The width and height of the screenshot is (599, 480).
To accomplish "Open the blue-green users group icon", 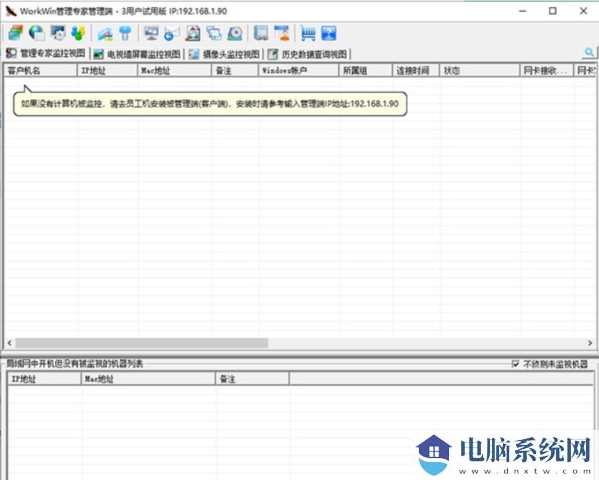I will coord(79,33).
